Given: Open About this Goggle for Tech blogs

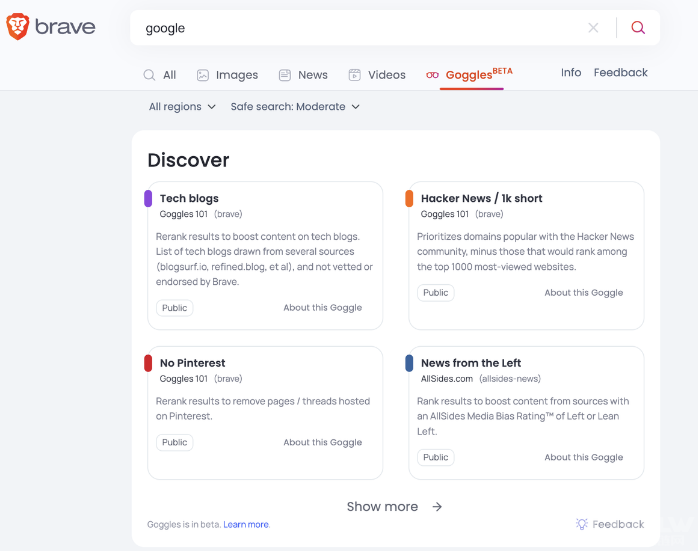Looking at the screenshot, I should (x=323, y=308).
